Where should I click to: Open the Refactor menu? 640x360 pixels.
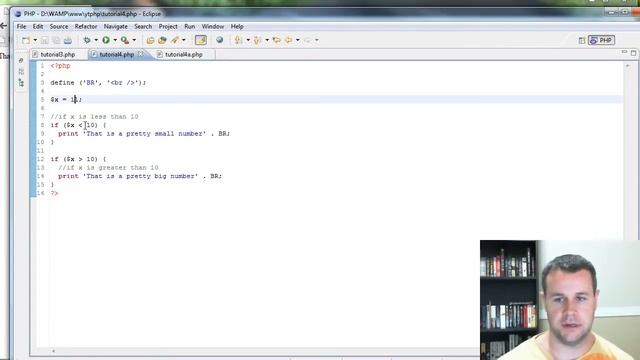(x=86, y=27)
